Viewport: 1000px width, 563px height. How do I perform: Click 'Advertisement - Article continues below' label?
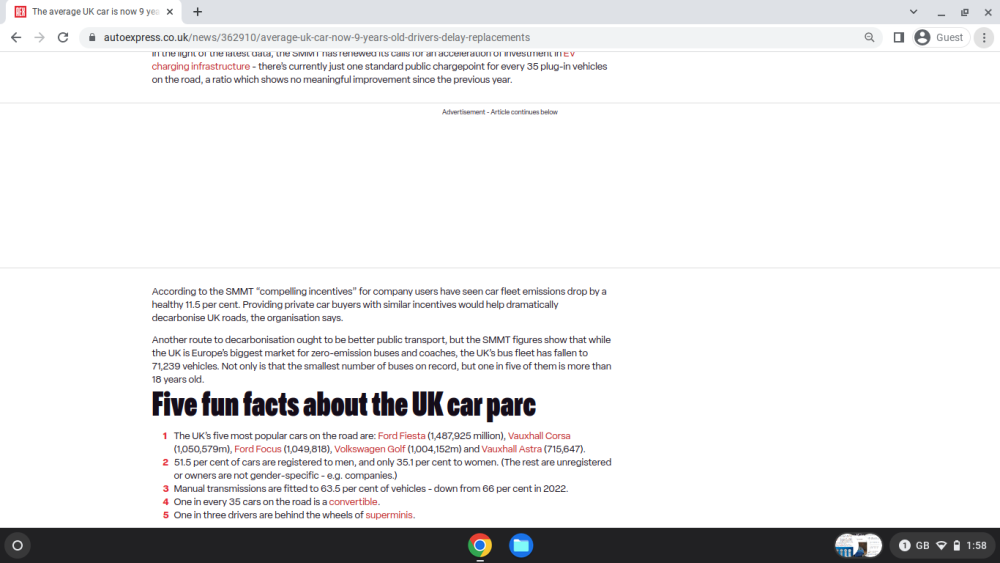[x=499, y=112]
